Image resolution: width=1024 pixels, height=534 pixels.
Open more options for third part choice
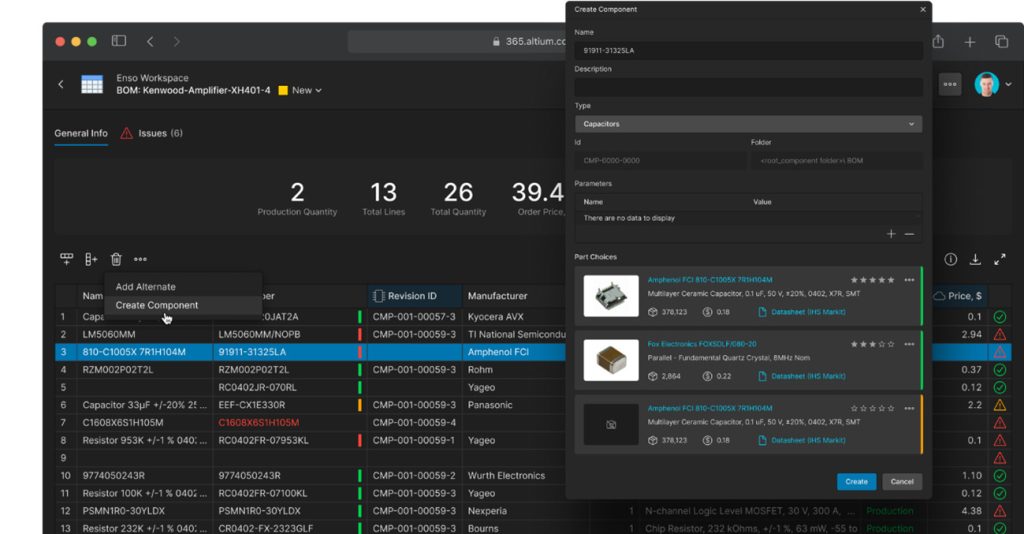(909, 408)
